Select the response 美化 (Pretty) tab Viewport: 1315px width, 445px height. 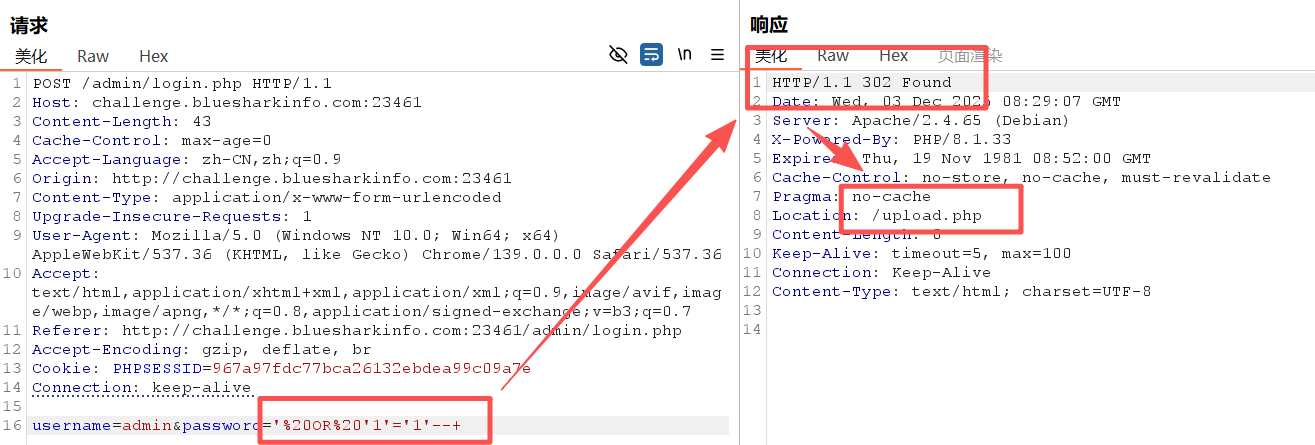tap(771, 56)
